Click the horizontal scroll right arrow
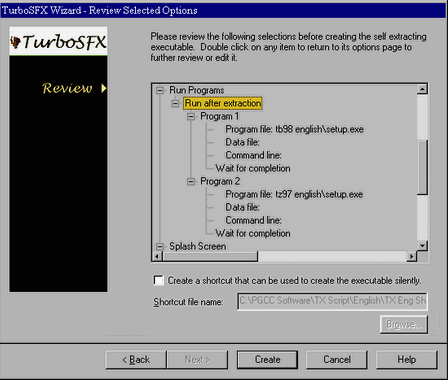 click(412, 256)
